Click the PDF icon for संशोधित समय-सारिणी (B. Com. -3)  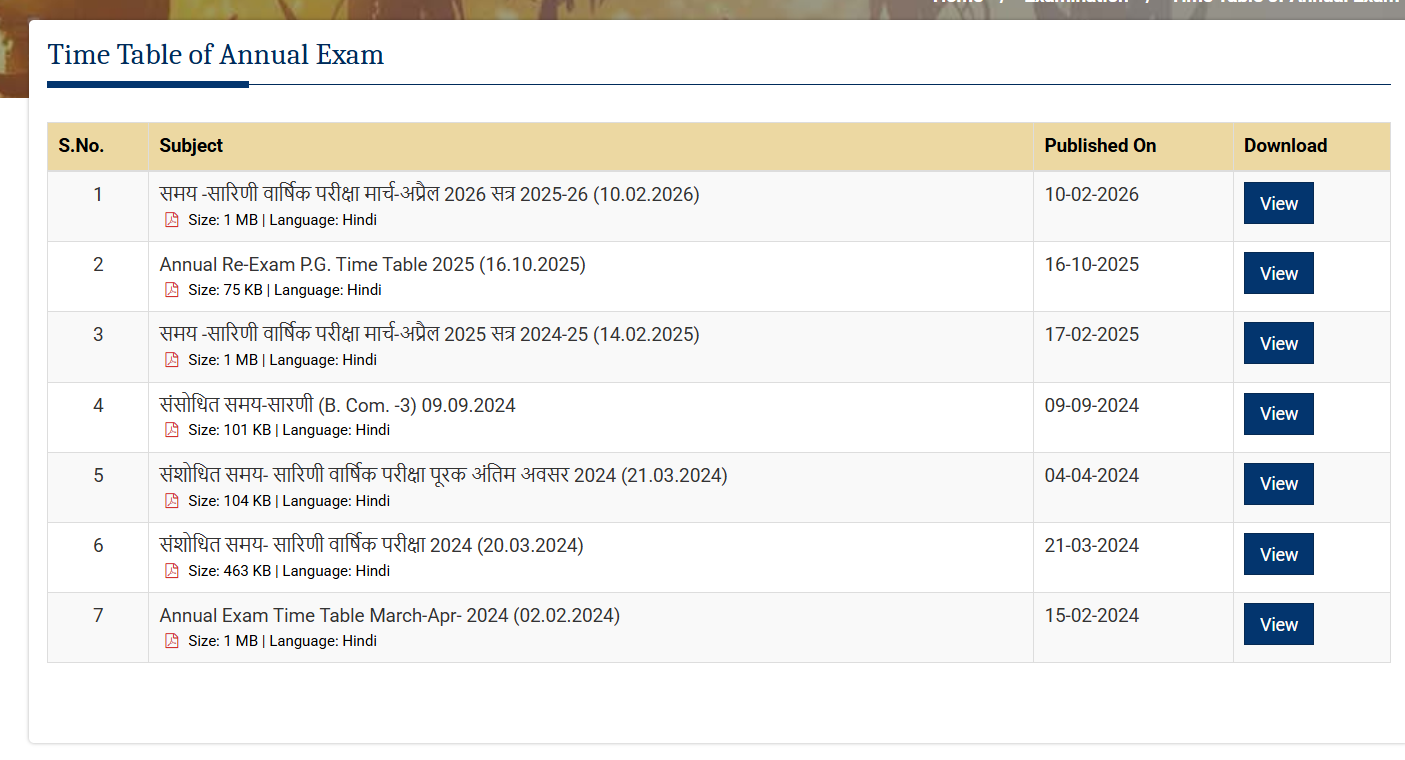[171, 429]
